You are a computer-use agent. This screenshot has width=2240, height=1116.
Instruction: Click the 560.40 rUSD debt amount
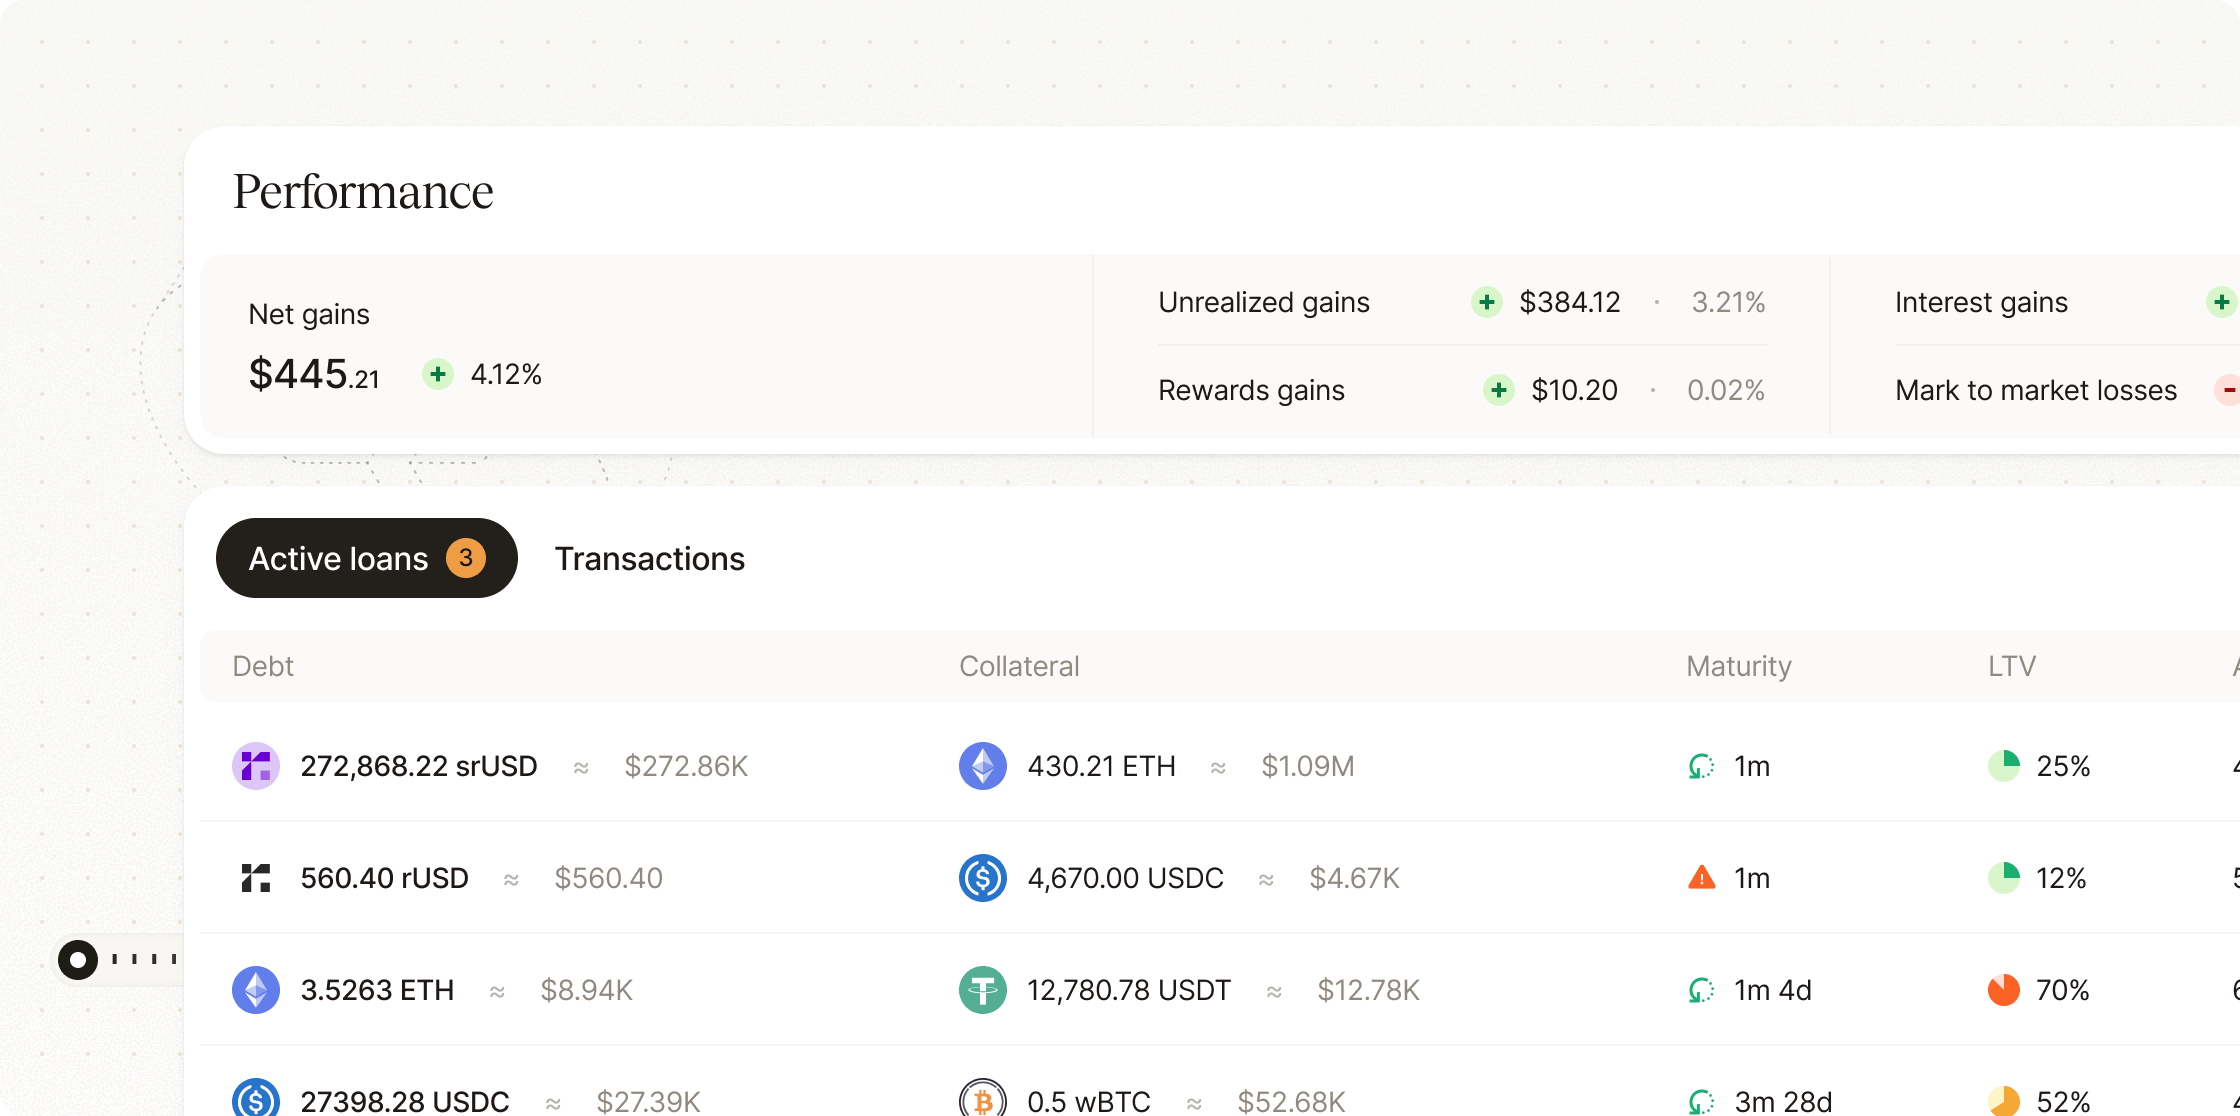pyautogui.click(x=384, y=878)
